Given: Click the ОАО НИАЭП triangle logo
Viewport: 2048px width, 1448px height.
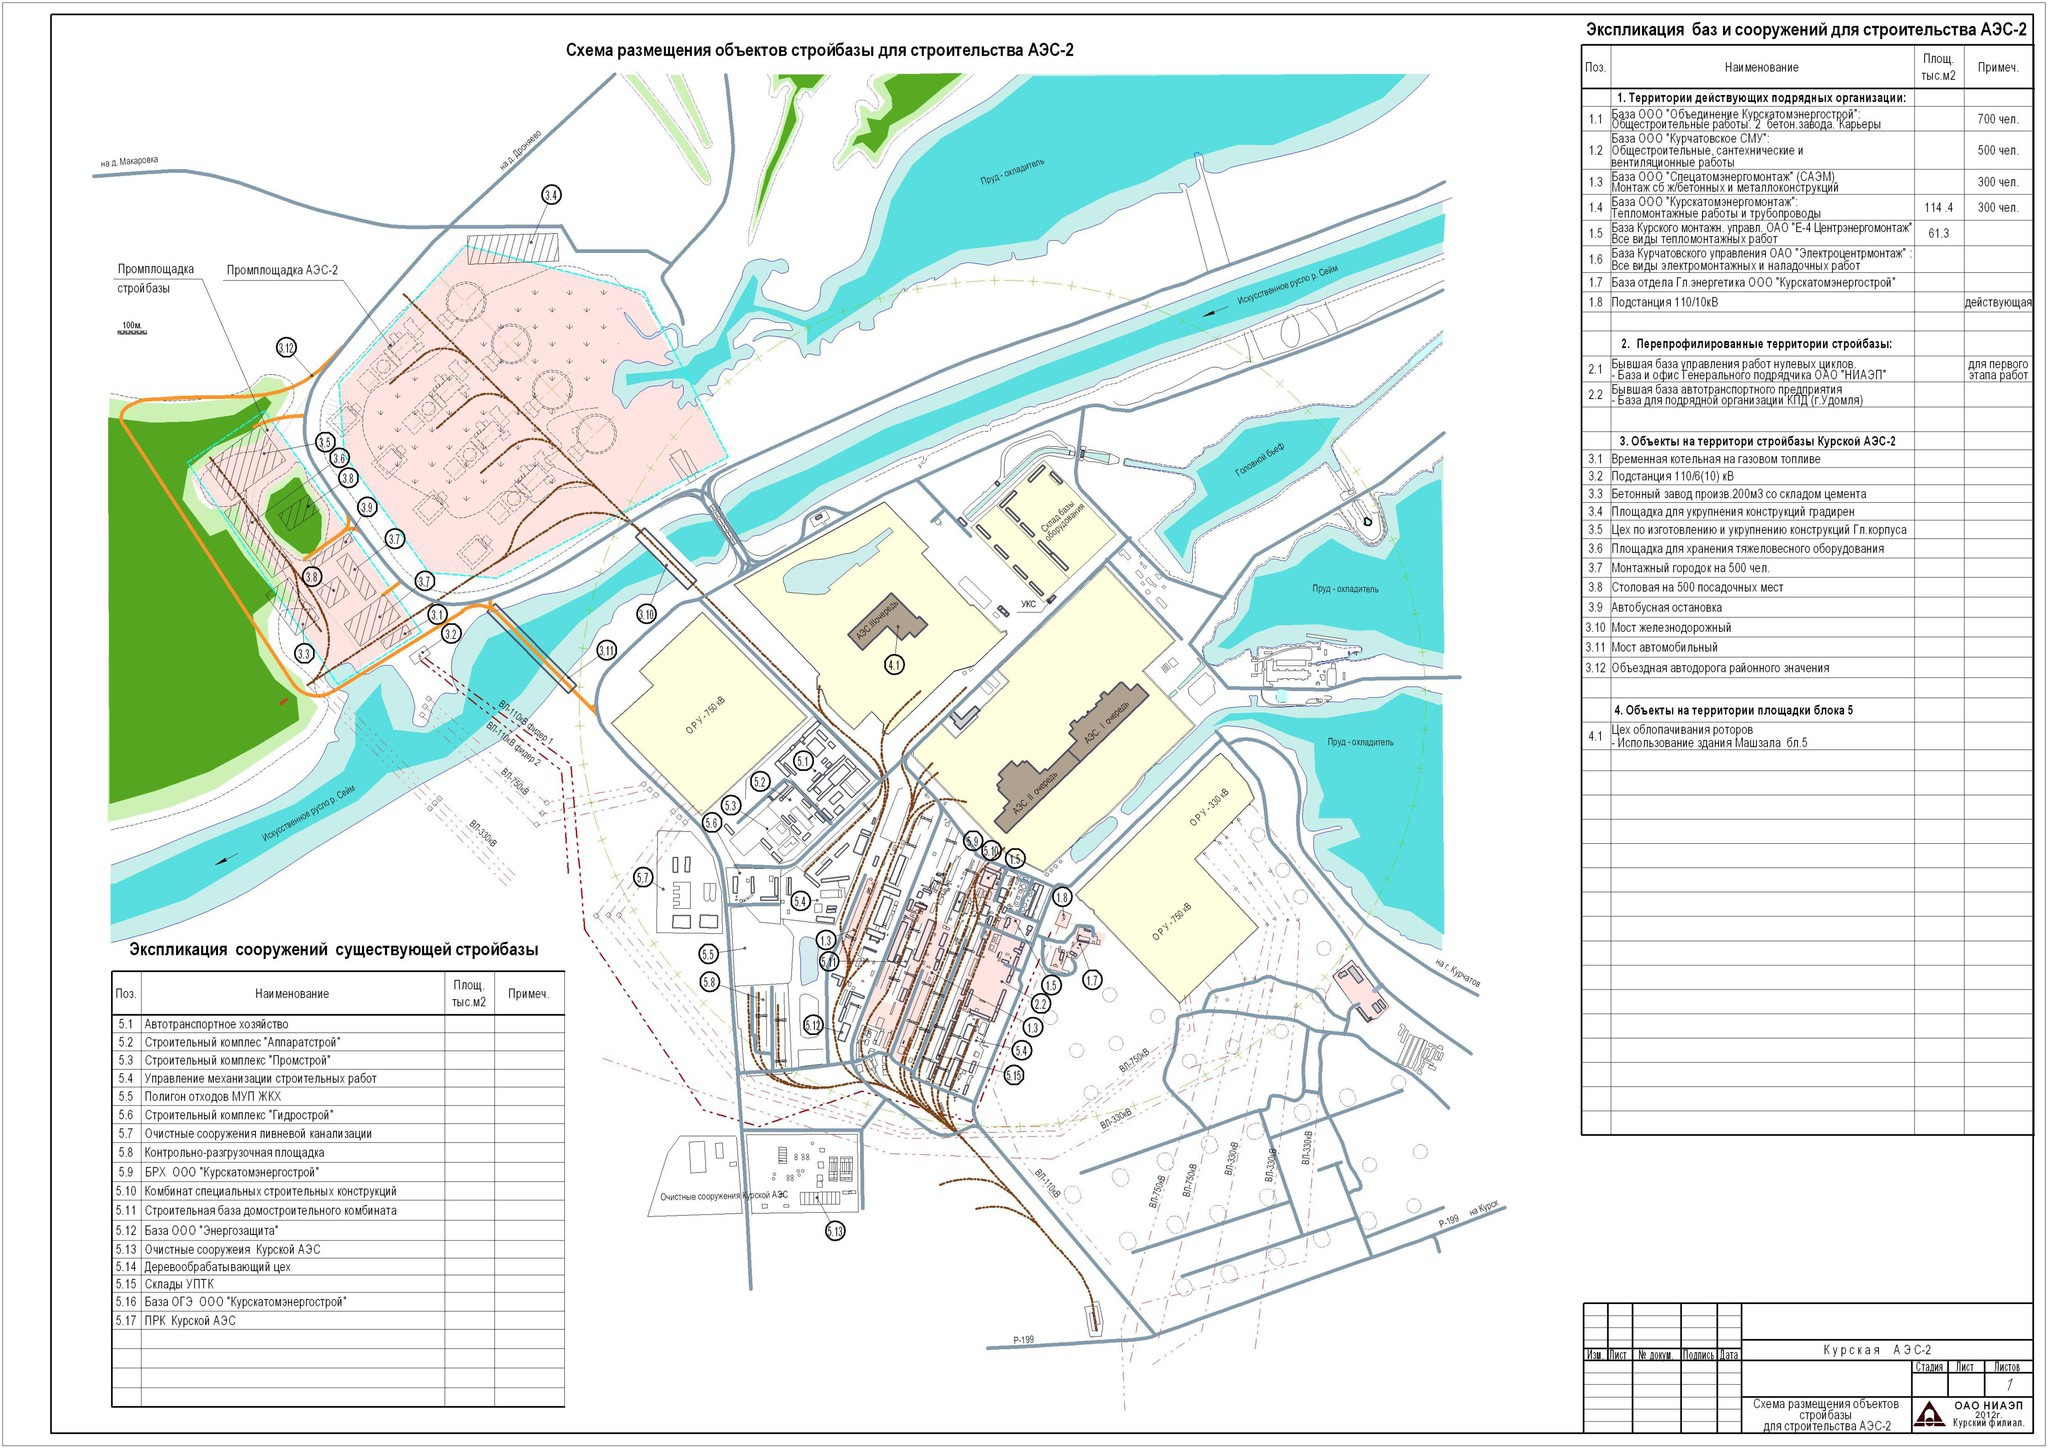Looking at the screenshot, I should (1929, 1414).
